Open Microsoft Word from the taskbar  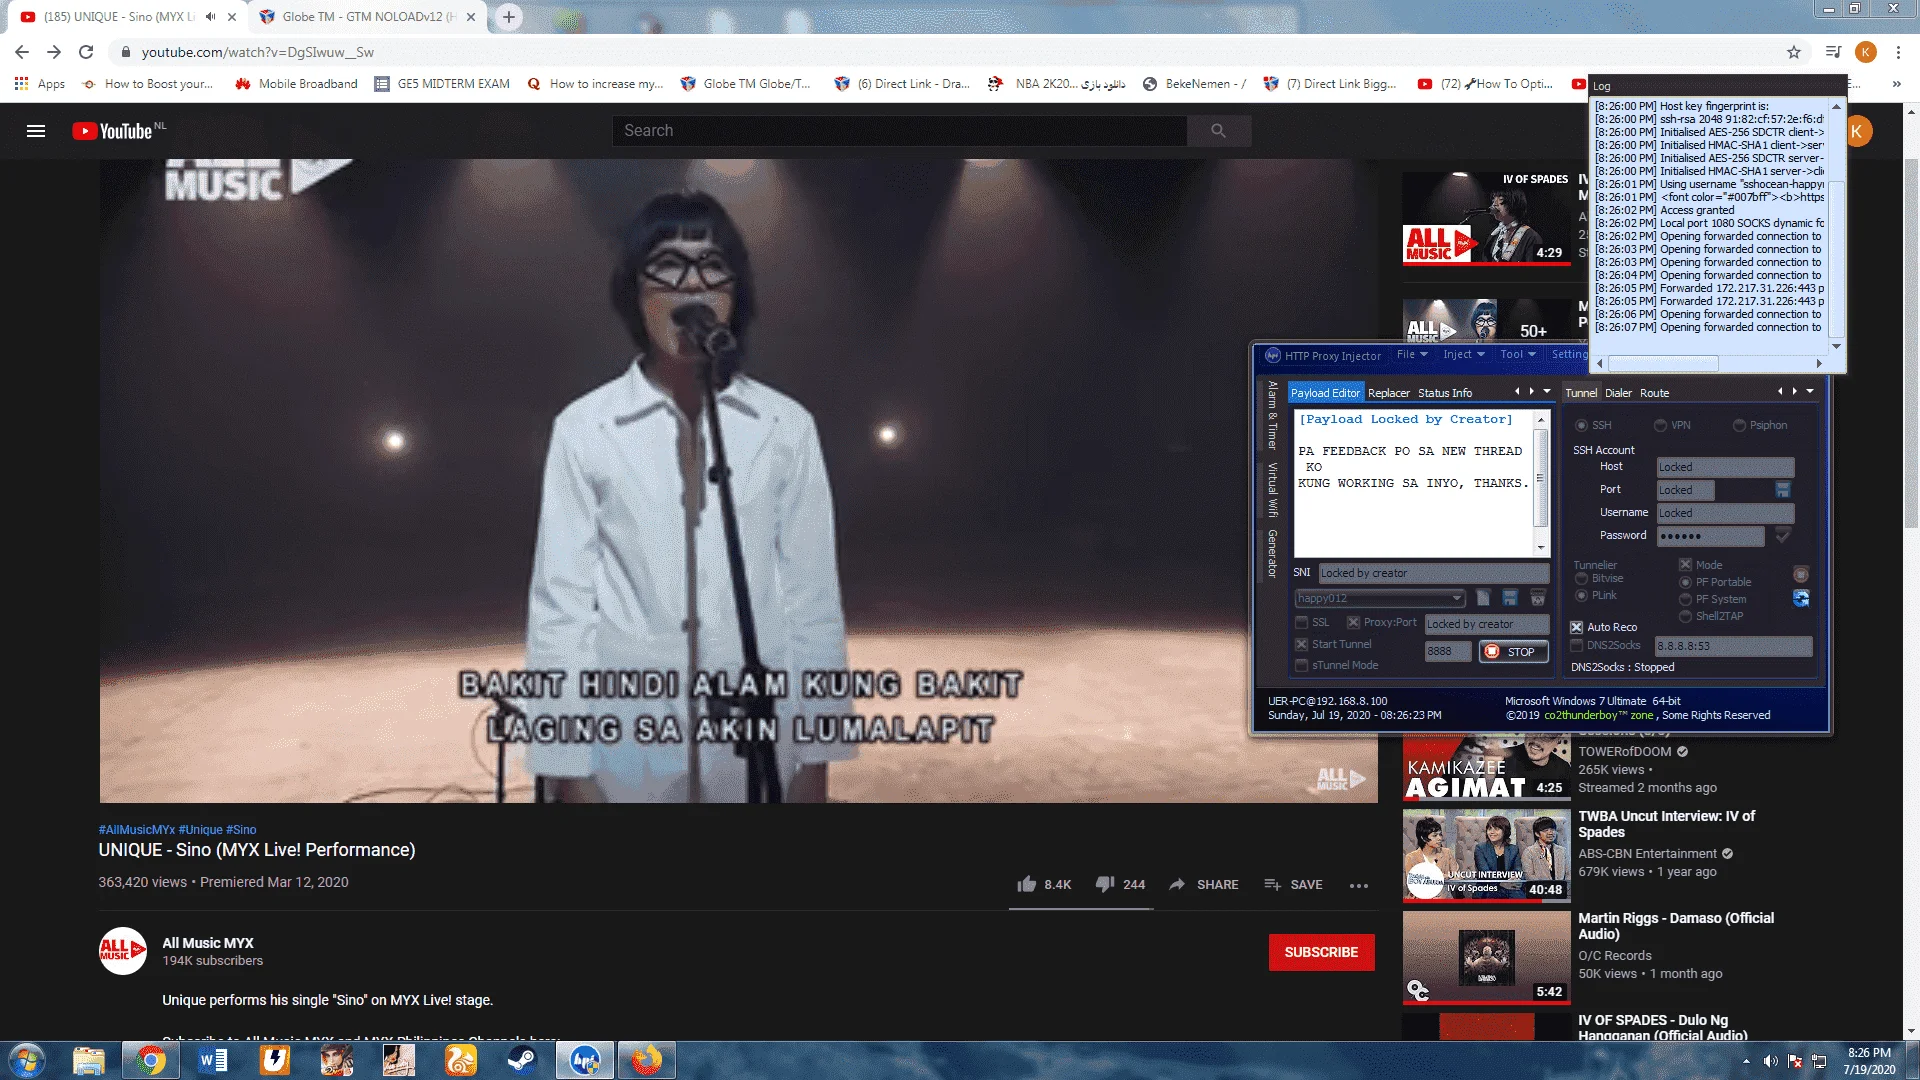[213, 1060]
